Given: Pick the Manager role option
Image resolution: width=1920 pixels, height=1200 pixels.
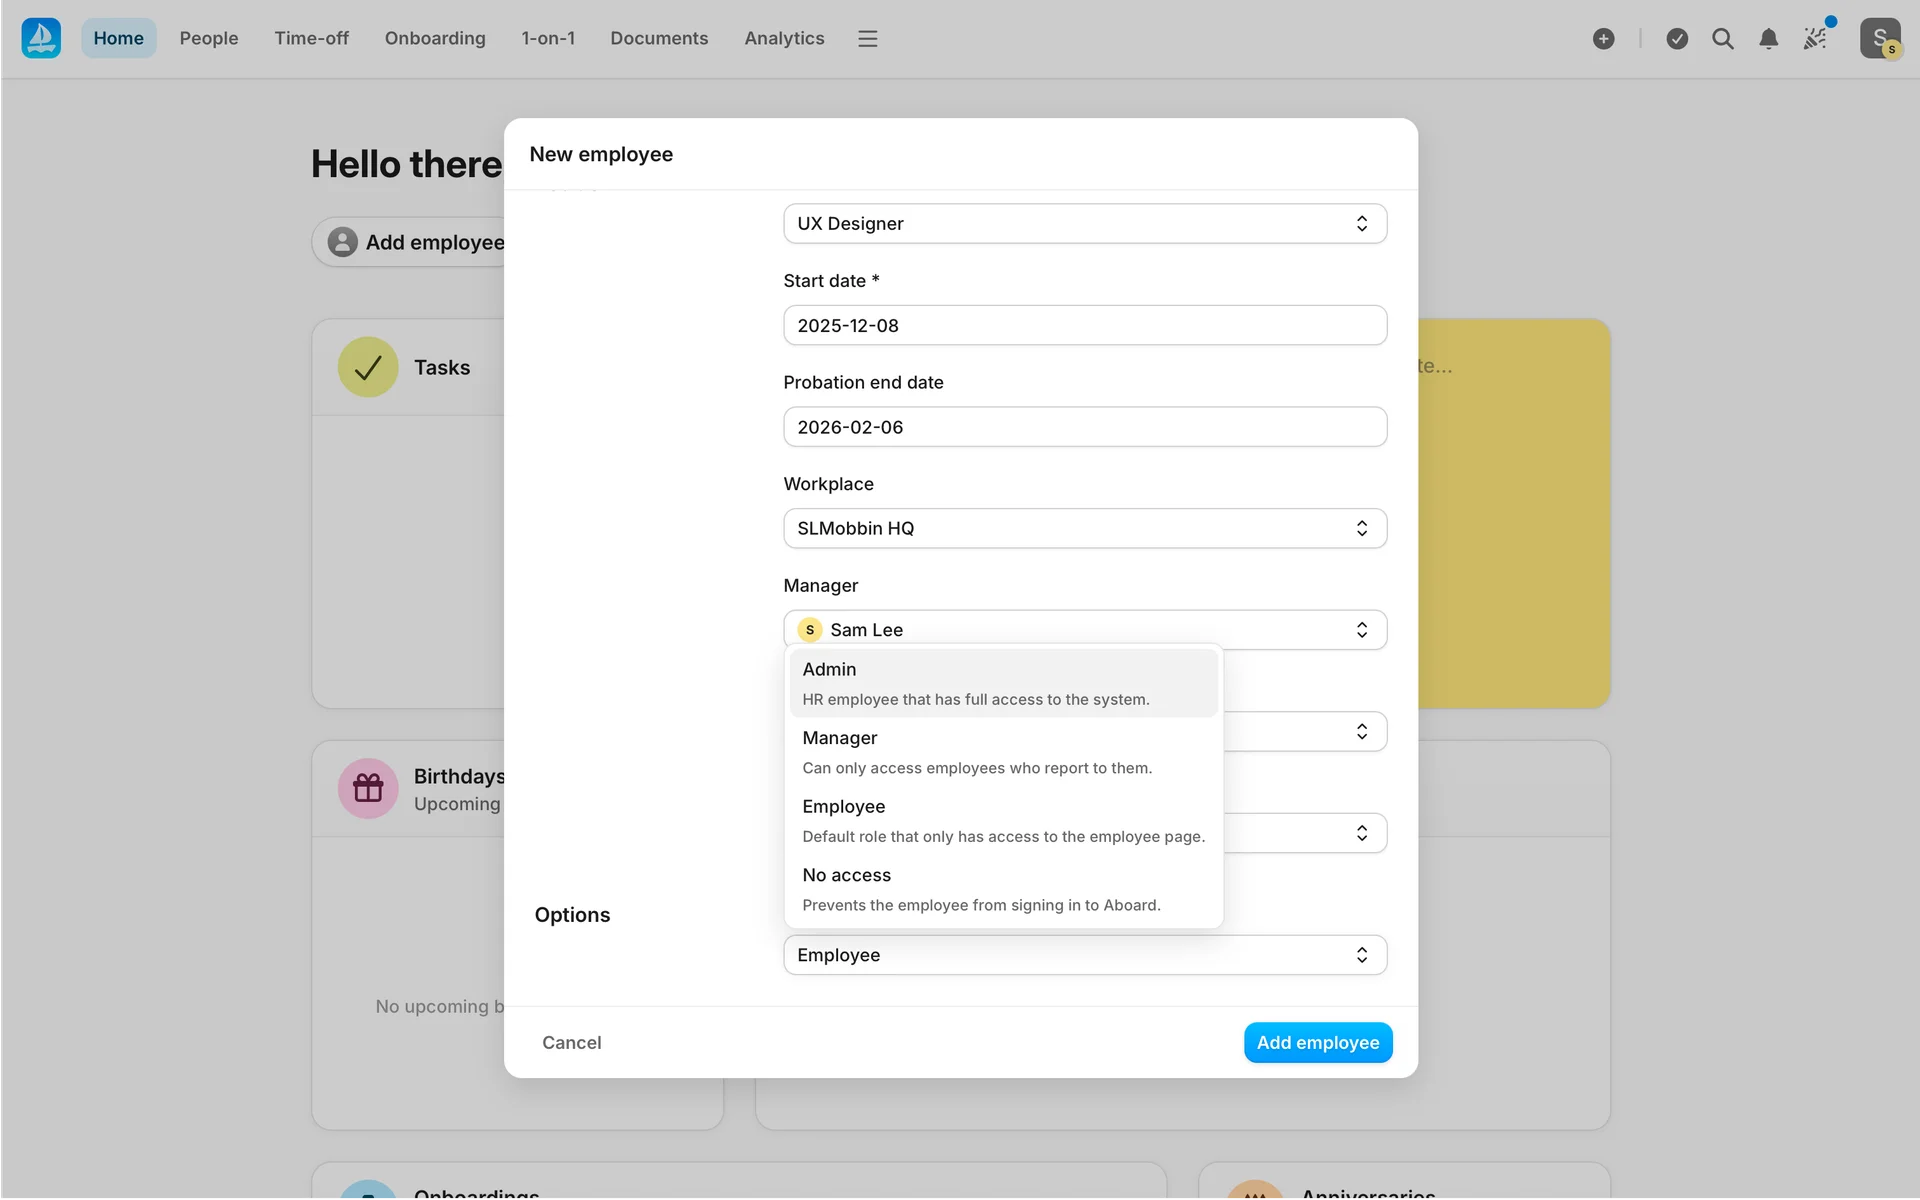Looking at the screenshot, I should [x=1003, y=752].
